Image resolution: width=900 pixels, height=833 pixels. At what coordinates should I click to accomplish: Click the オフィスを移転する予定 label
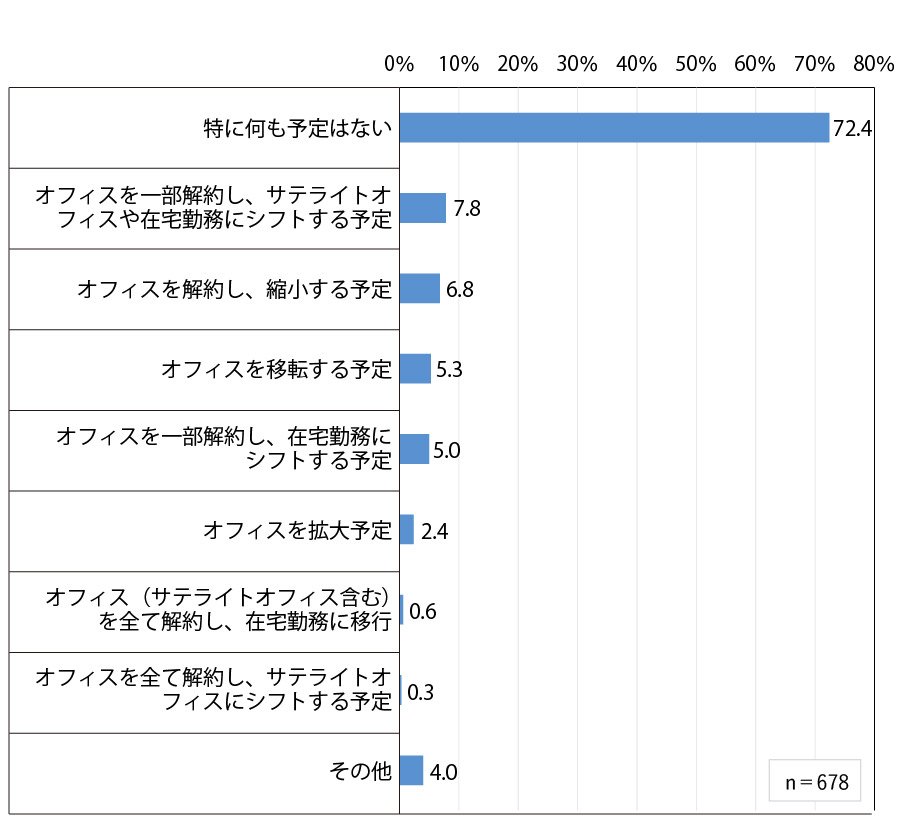click(276, 369)
